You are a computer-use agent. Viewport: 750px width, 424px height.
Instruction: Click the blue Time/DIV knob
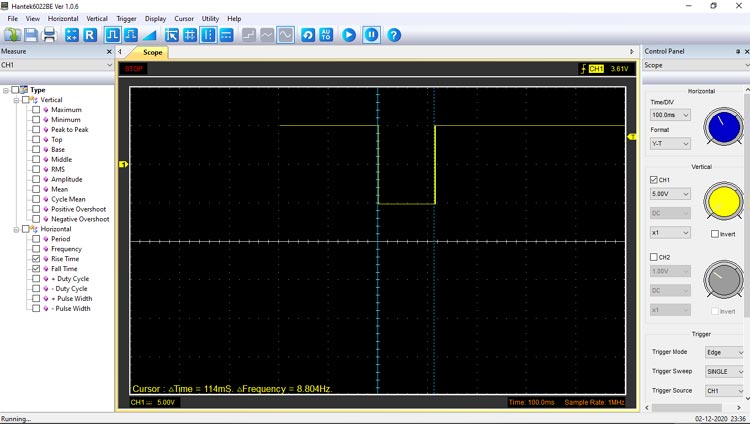(723, 127)
